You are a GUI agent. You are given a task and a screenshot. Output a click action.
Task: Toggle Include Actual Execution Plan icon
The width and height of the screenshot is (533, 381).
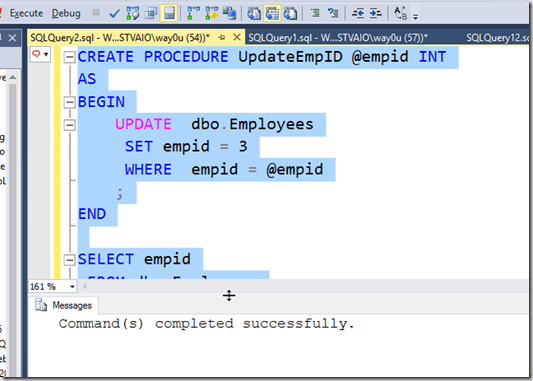pyautogui.click(x=193, y=13)
